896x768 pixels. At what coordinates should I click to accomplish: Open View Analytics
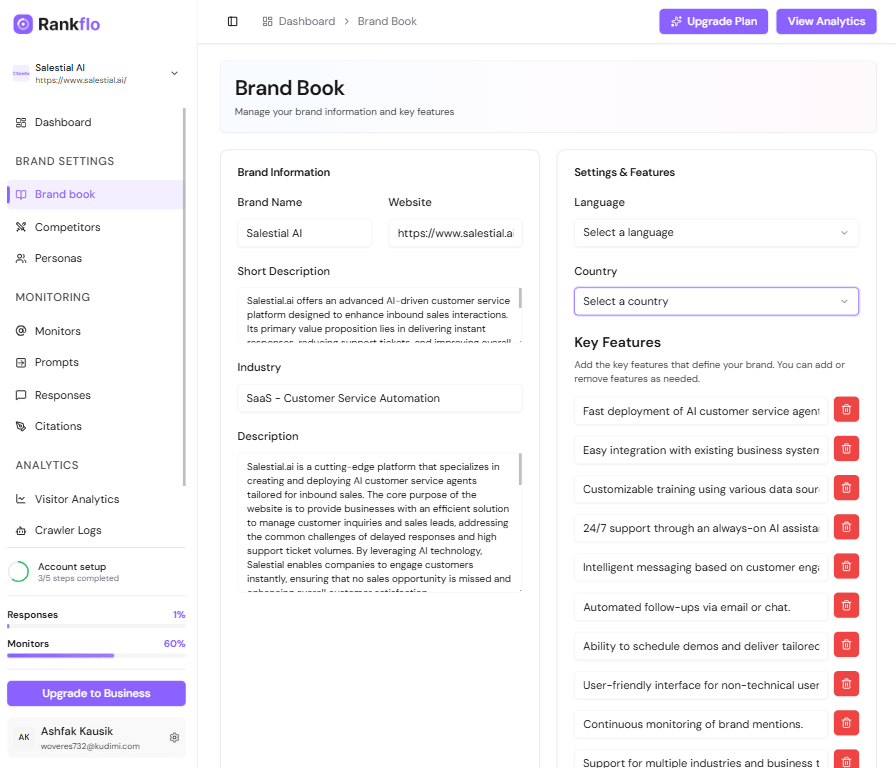tap(826, 21)
